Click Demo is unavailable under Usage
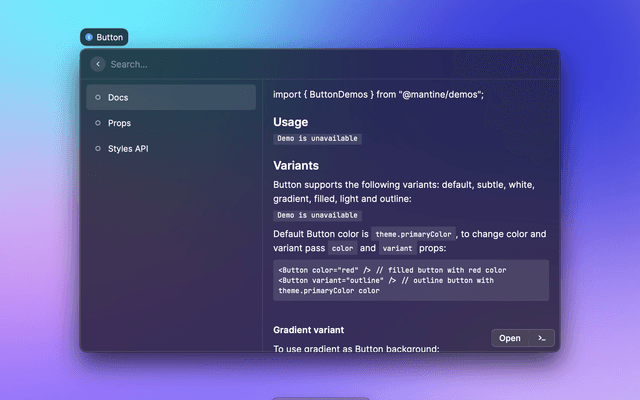 tap(317, 138)
